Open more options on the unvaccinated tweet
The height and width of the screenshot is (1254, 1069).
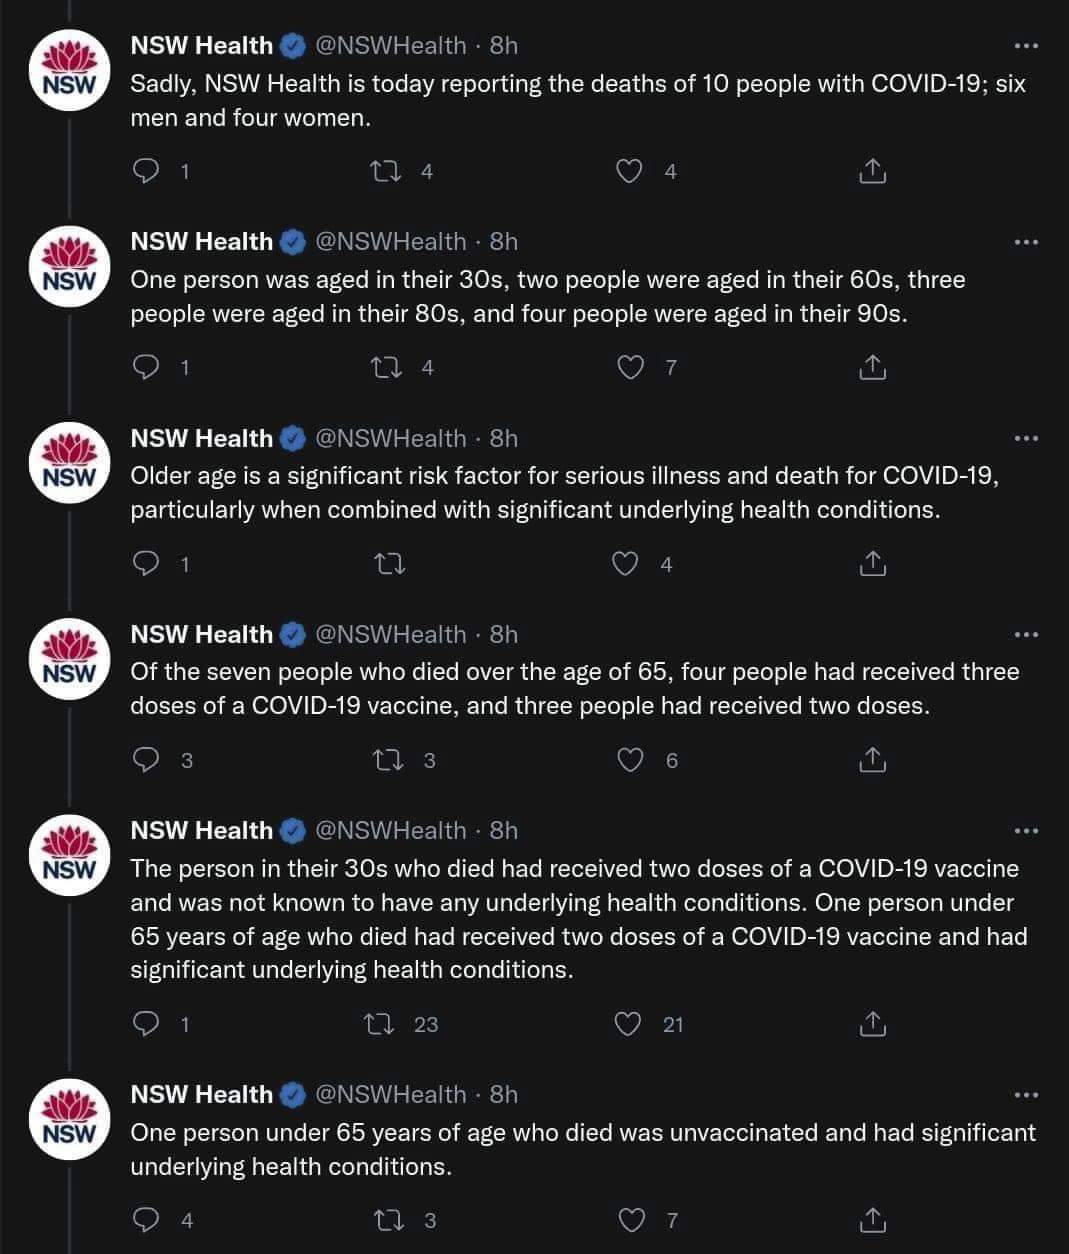pos(1026,1095)
